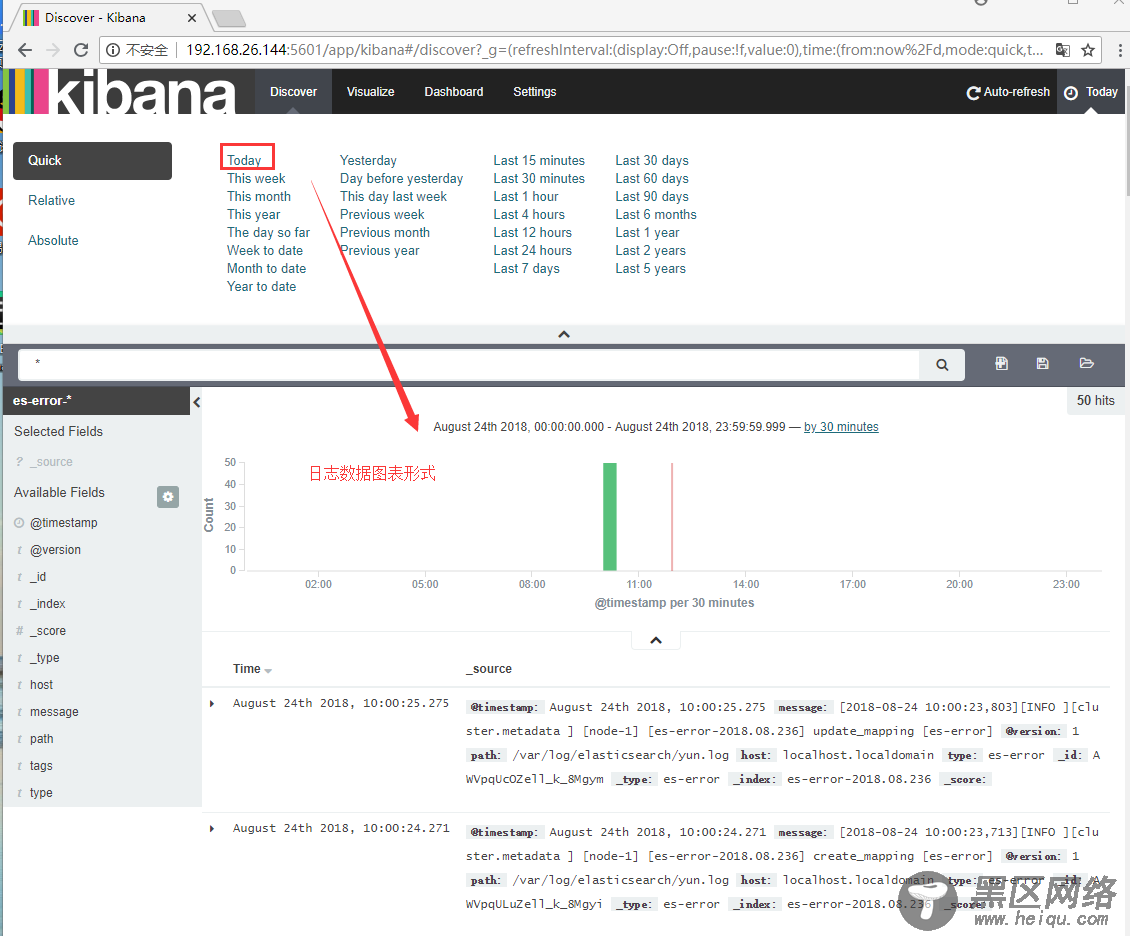Choose Today quick range

244,160
